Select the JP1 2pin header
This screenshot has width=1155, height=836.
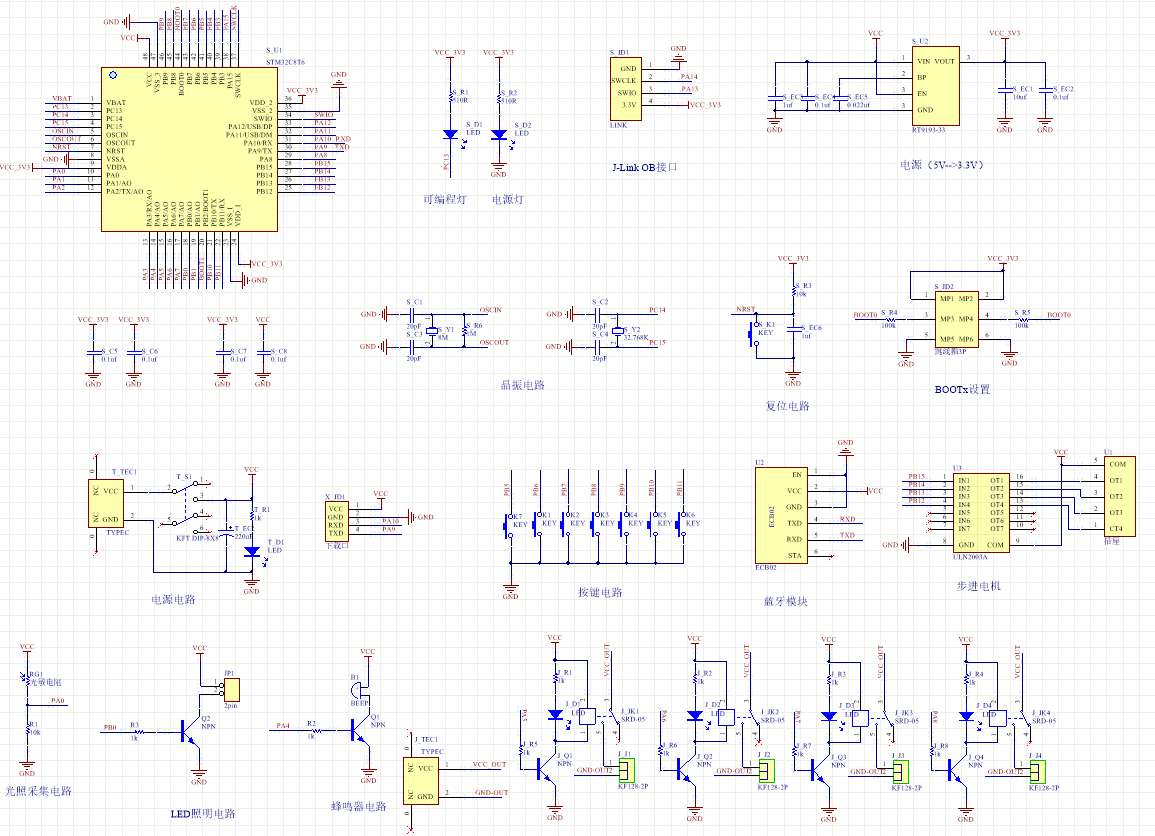point(231,690)
